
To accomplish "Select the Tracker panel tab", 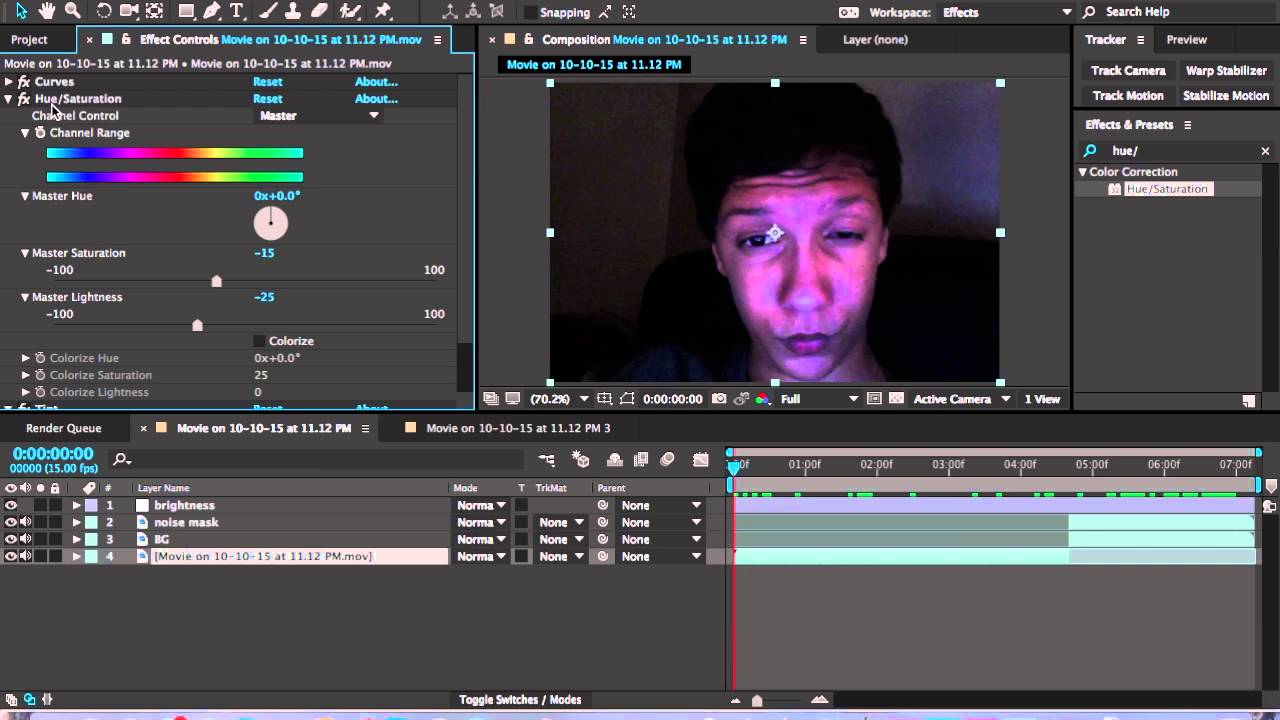I will [1105, 40].
